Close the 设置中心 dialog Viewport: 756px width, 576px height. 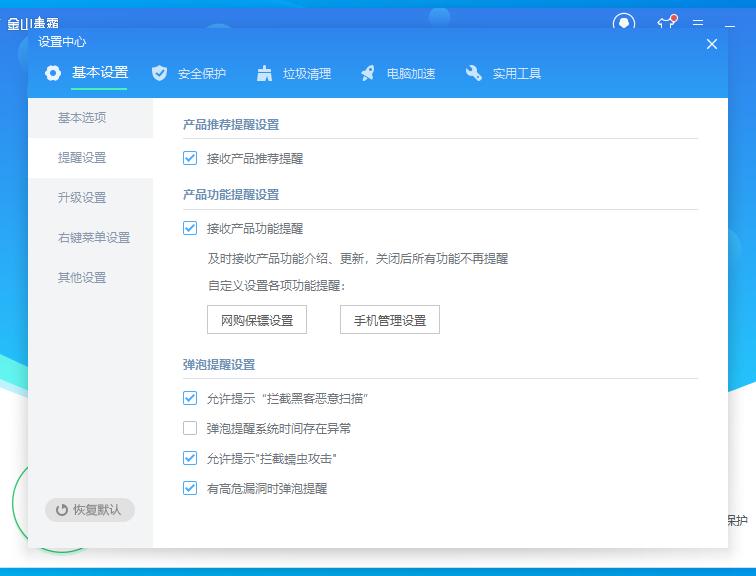[712, 44]
